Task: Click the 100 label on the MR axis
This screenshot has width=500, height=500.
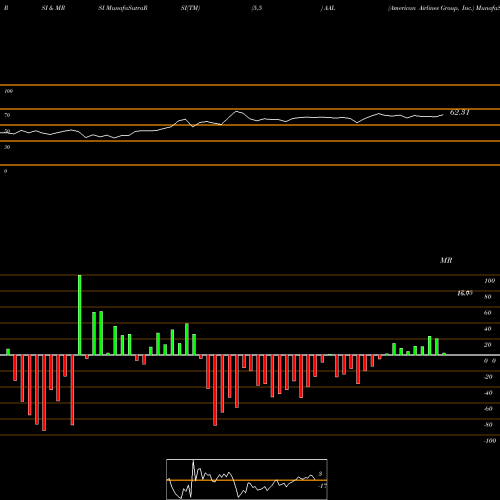Action: [x=489, y=281]
